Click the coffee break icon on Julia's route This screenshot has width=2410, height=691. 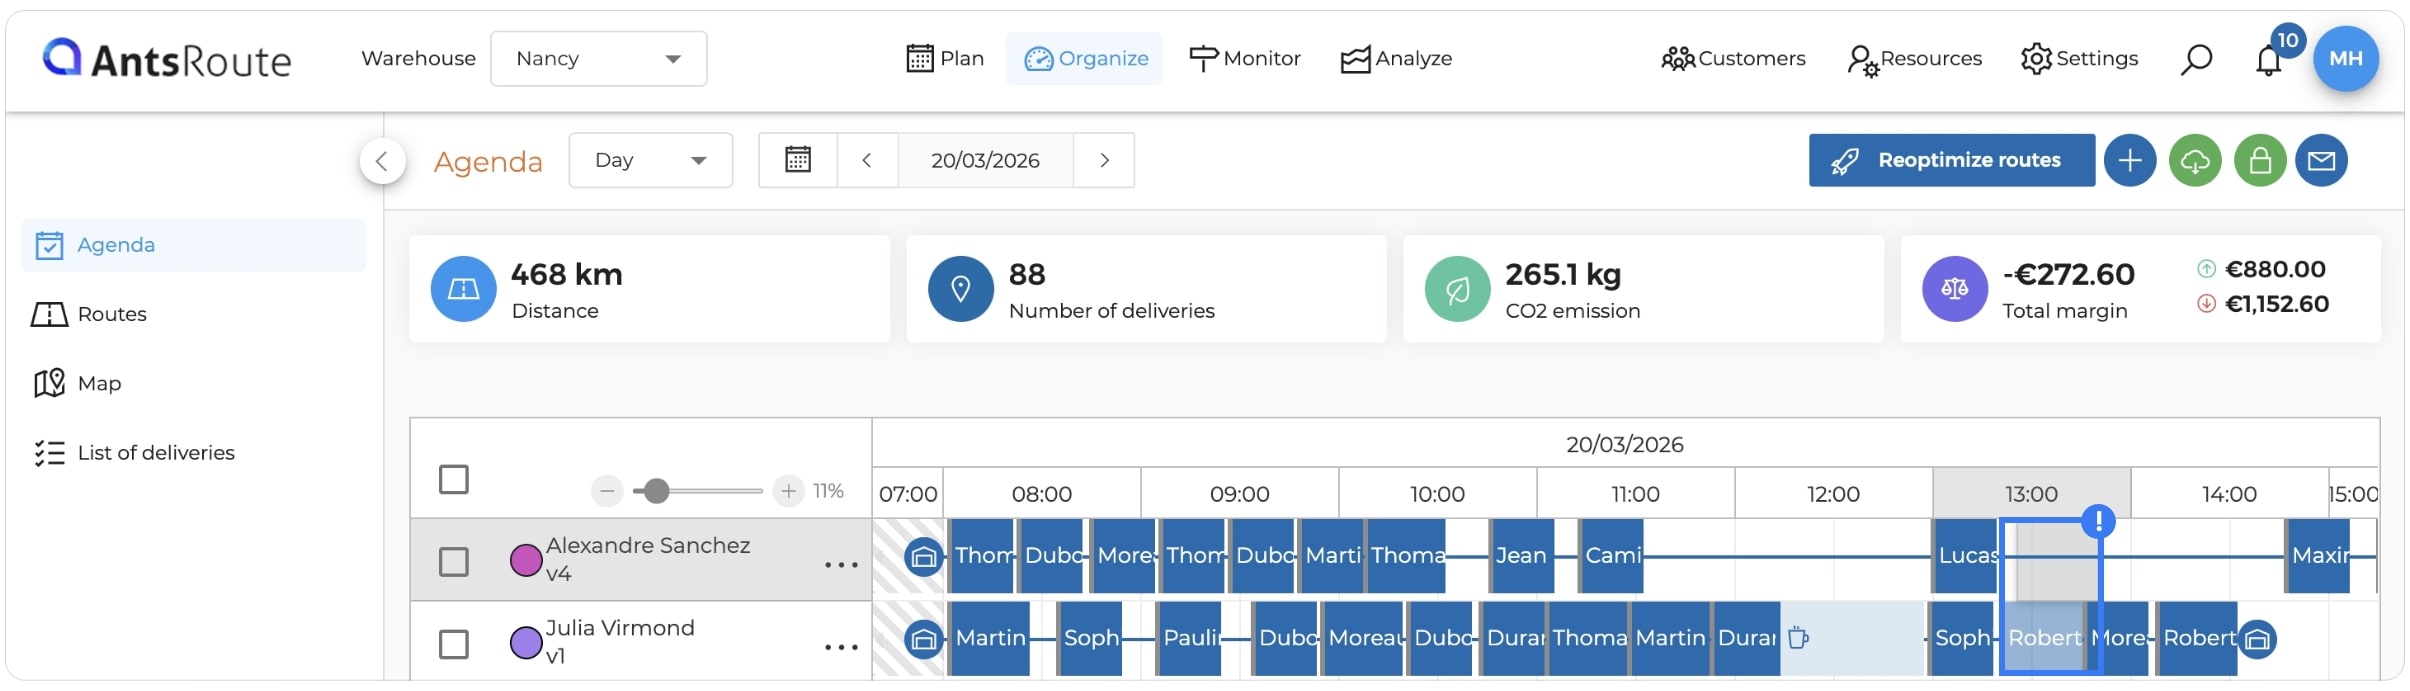click(1798, 637)
